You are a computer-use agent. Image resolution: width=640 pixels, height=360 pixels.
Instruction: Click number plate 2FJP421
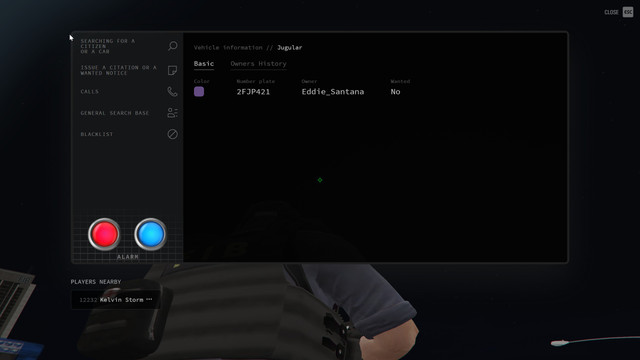coord(253,92)
